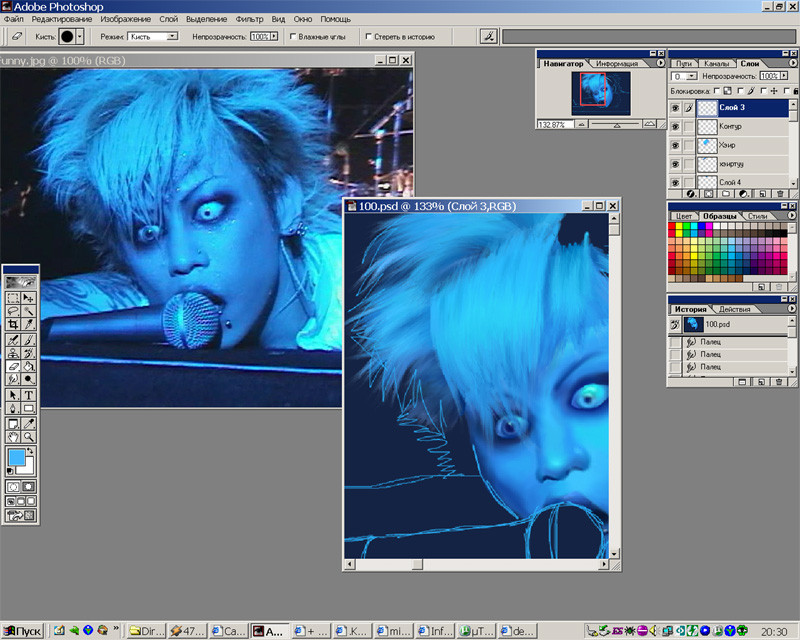Open the brush picker dropdown arrow
This screenshot has height=640, width=800.
tap(80, 37)
